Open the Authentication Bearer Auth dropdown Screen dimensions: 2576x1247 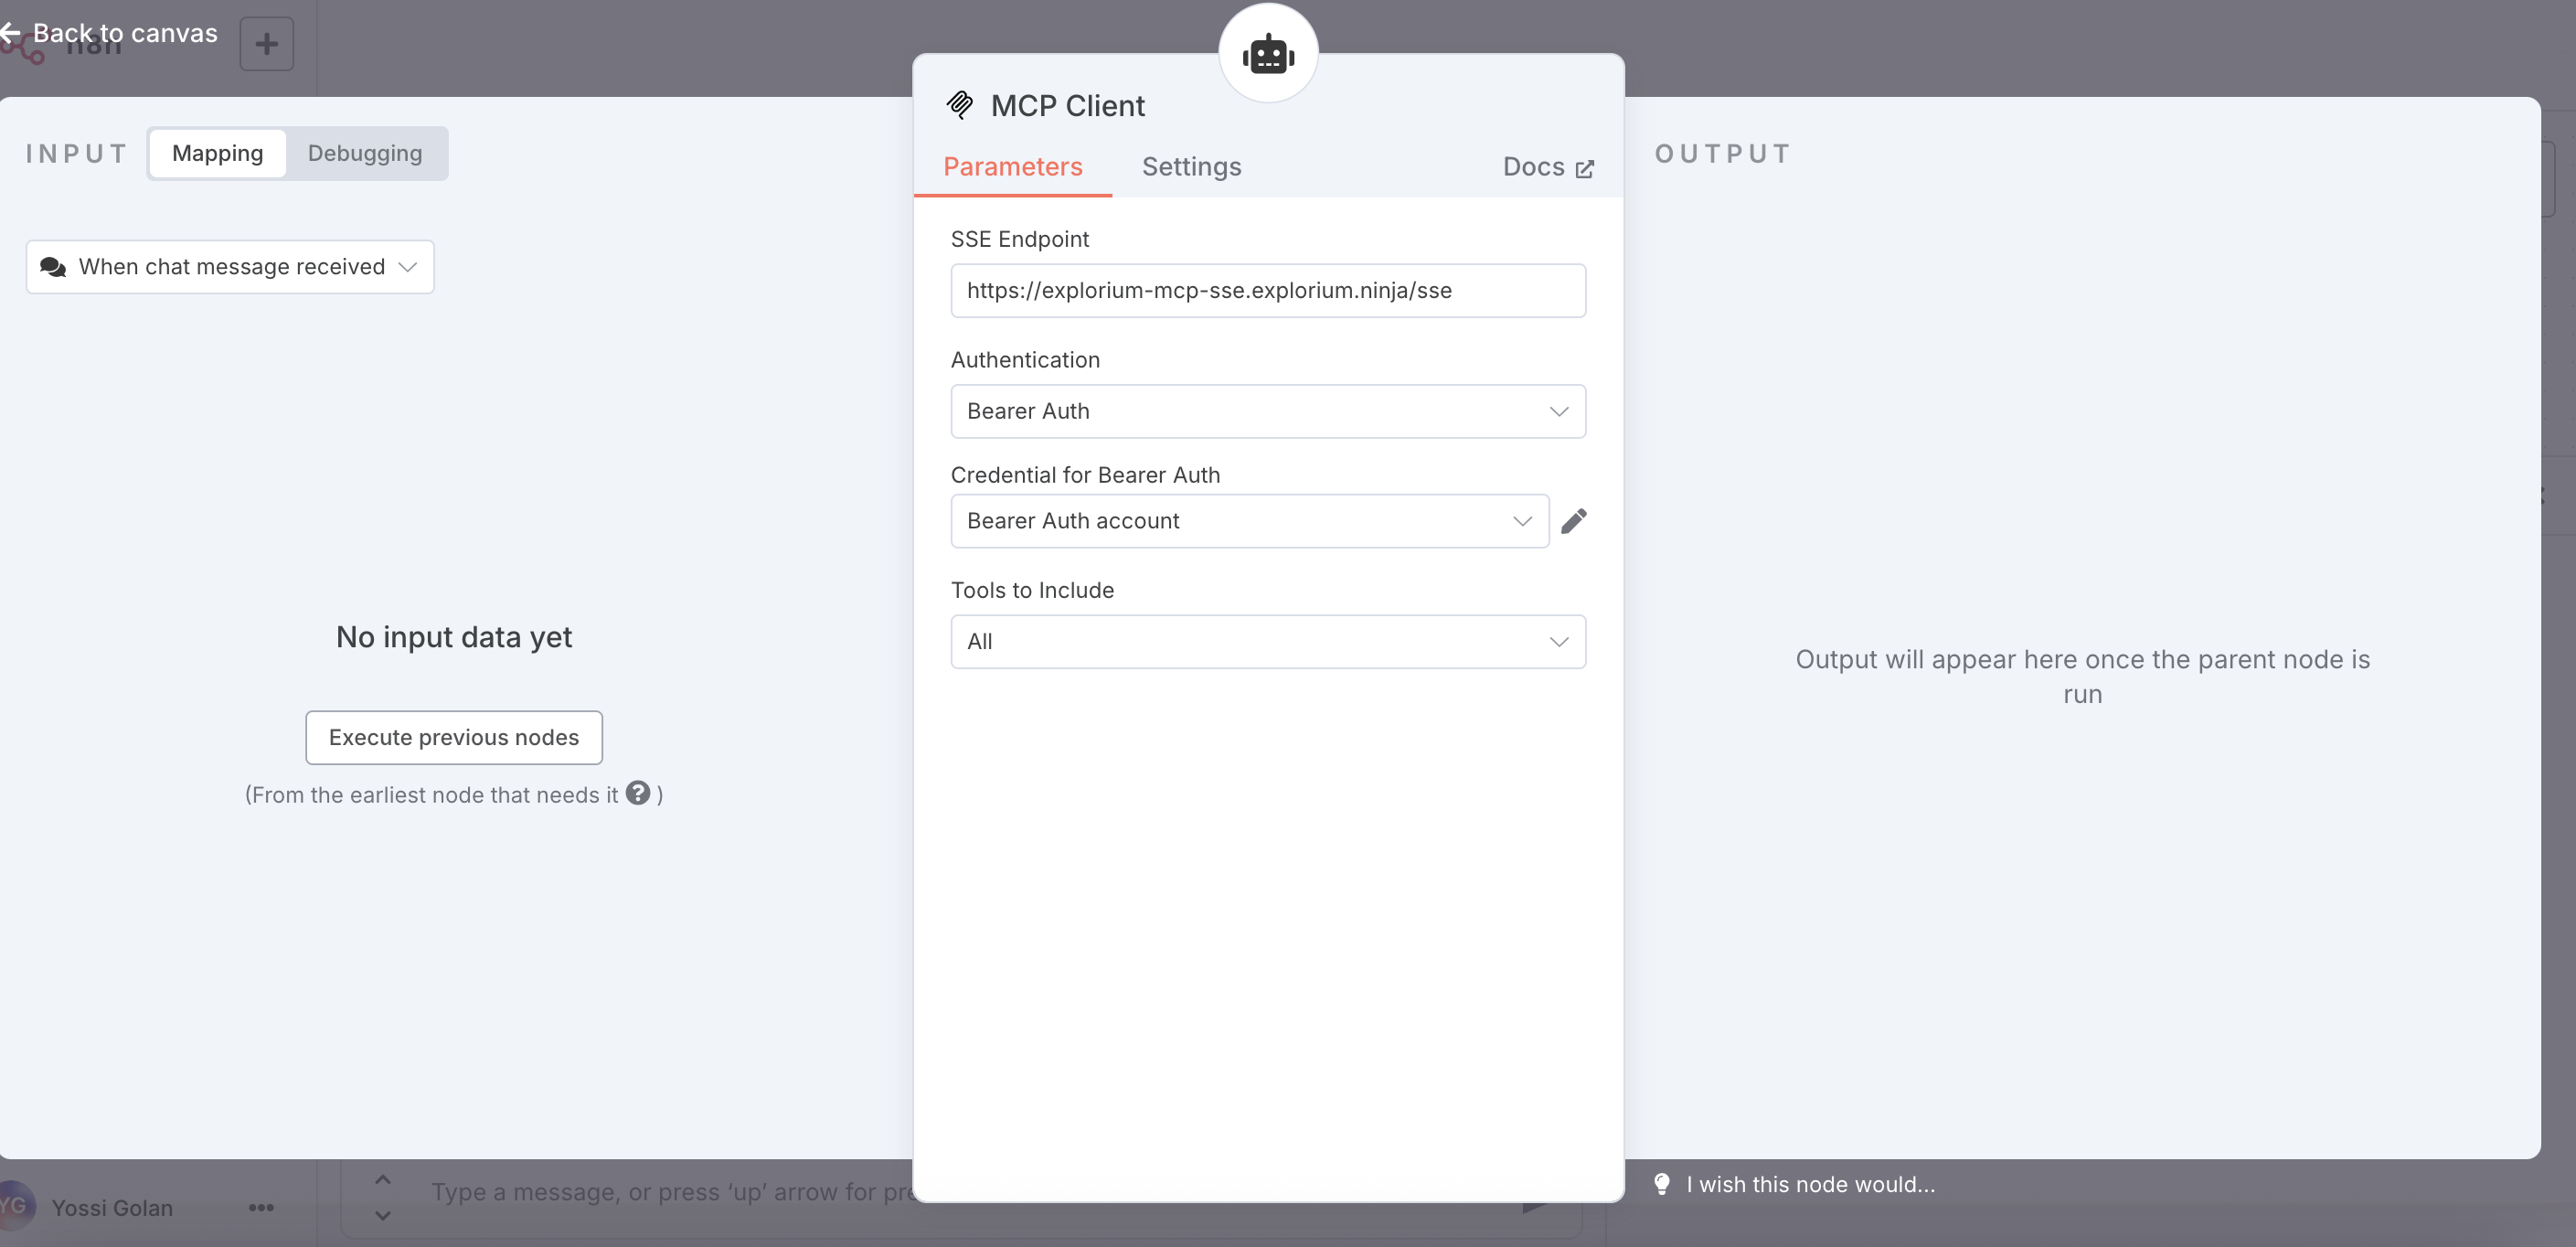1267,411
